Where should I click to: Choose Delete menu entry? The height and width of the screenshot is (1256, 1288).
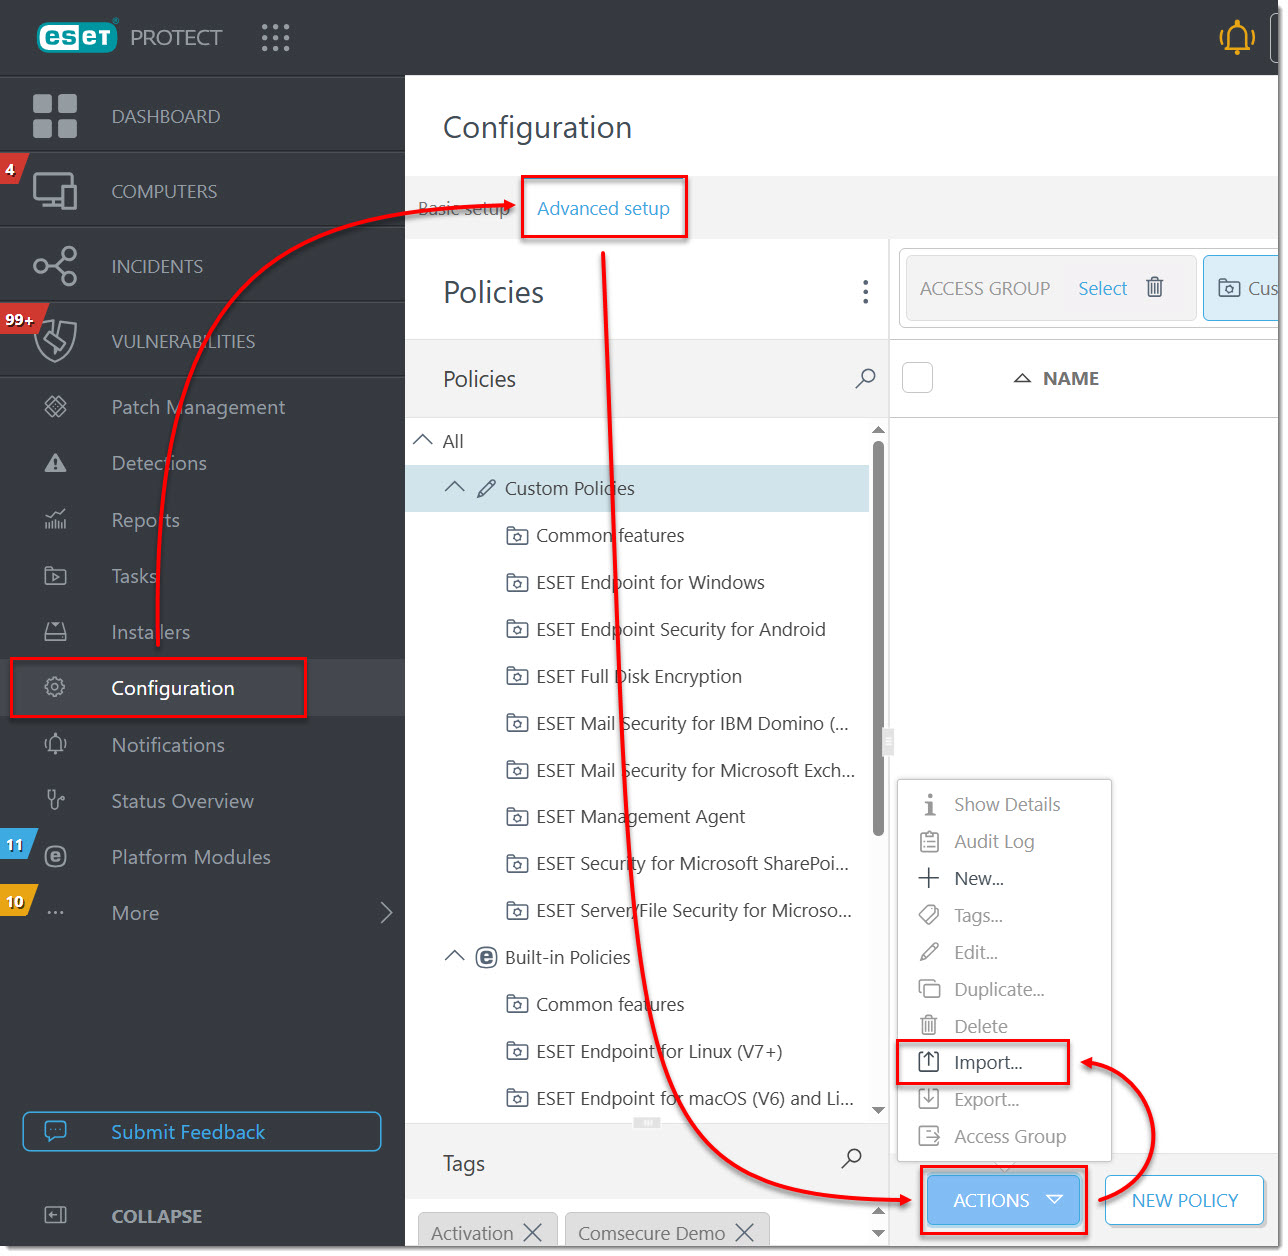1004,1026
